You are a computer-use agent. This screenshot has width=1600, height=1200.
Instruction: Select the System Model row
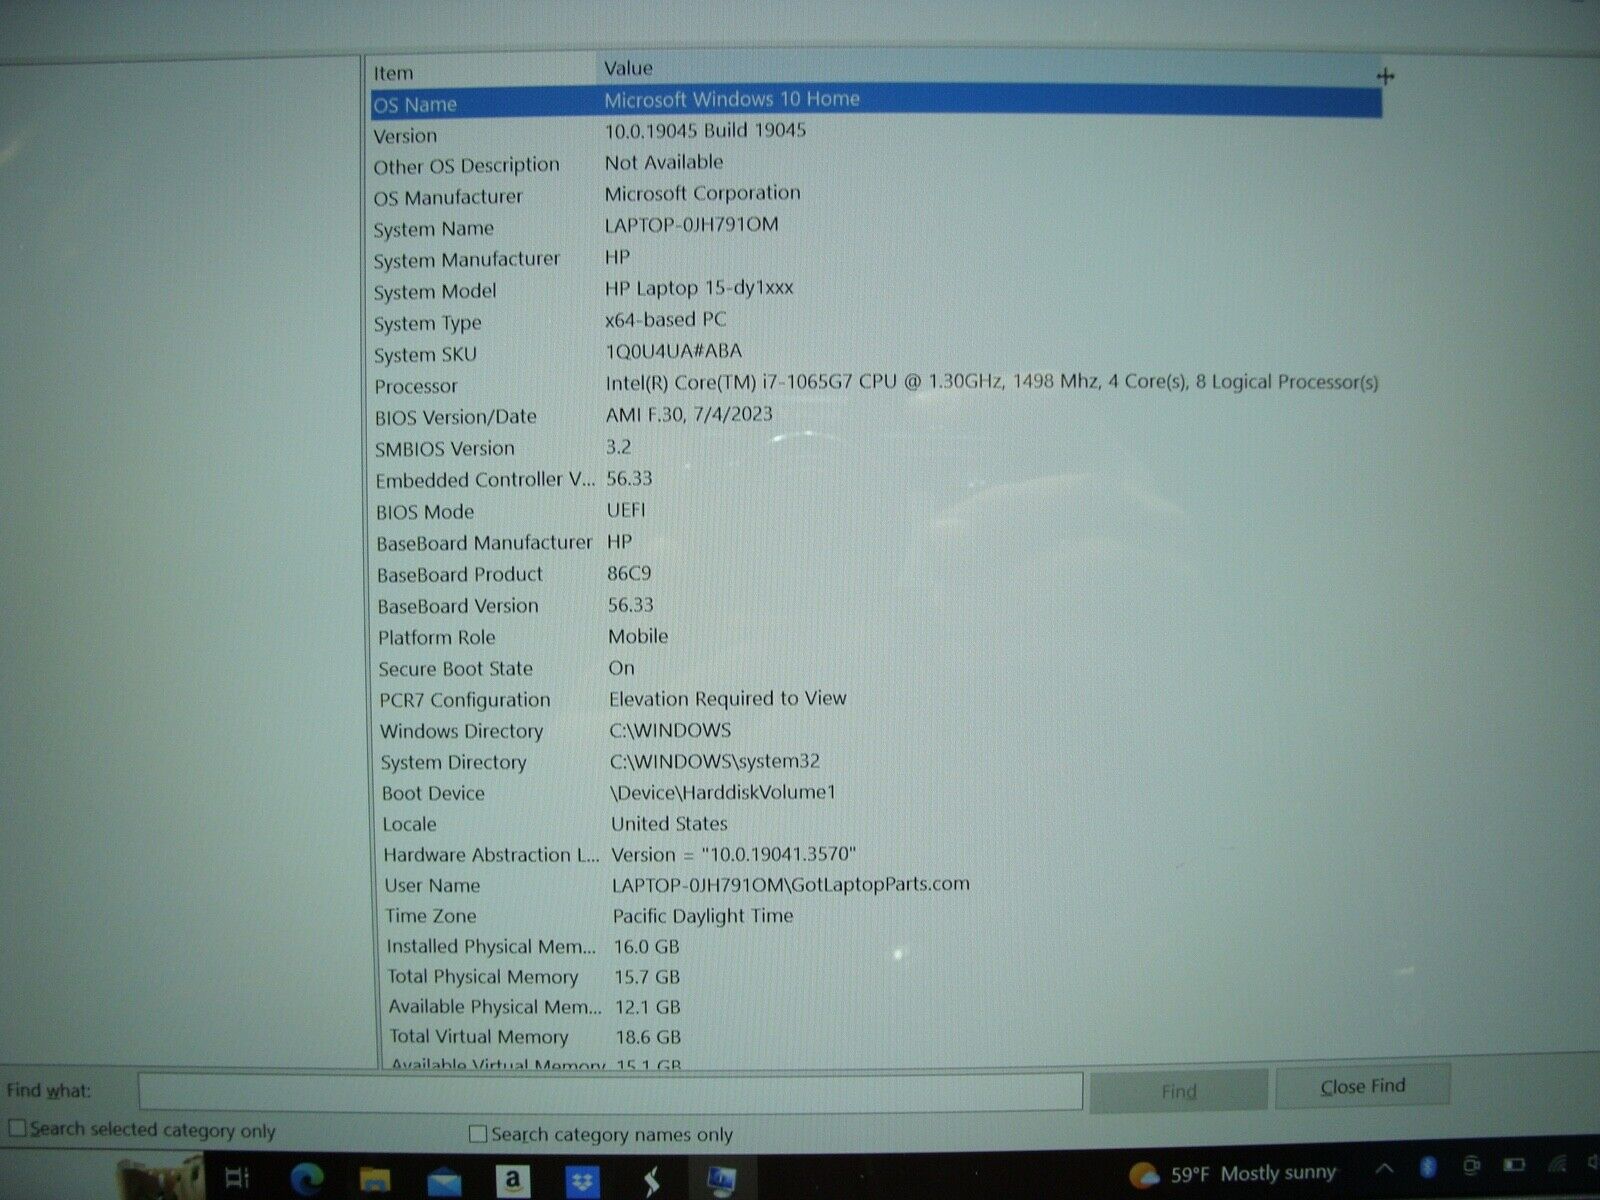[x=876, y=290]
